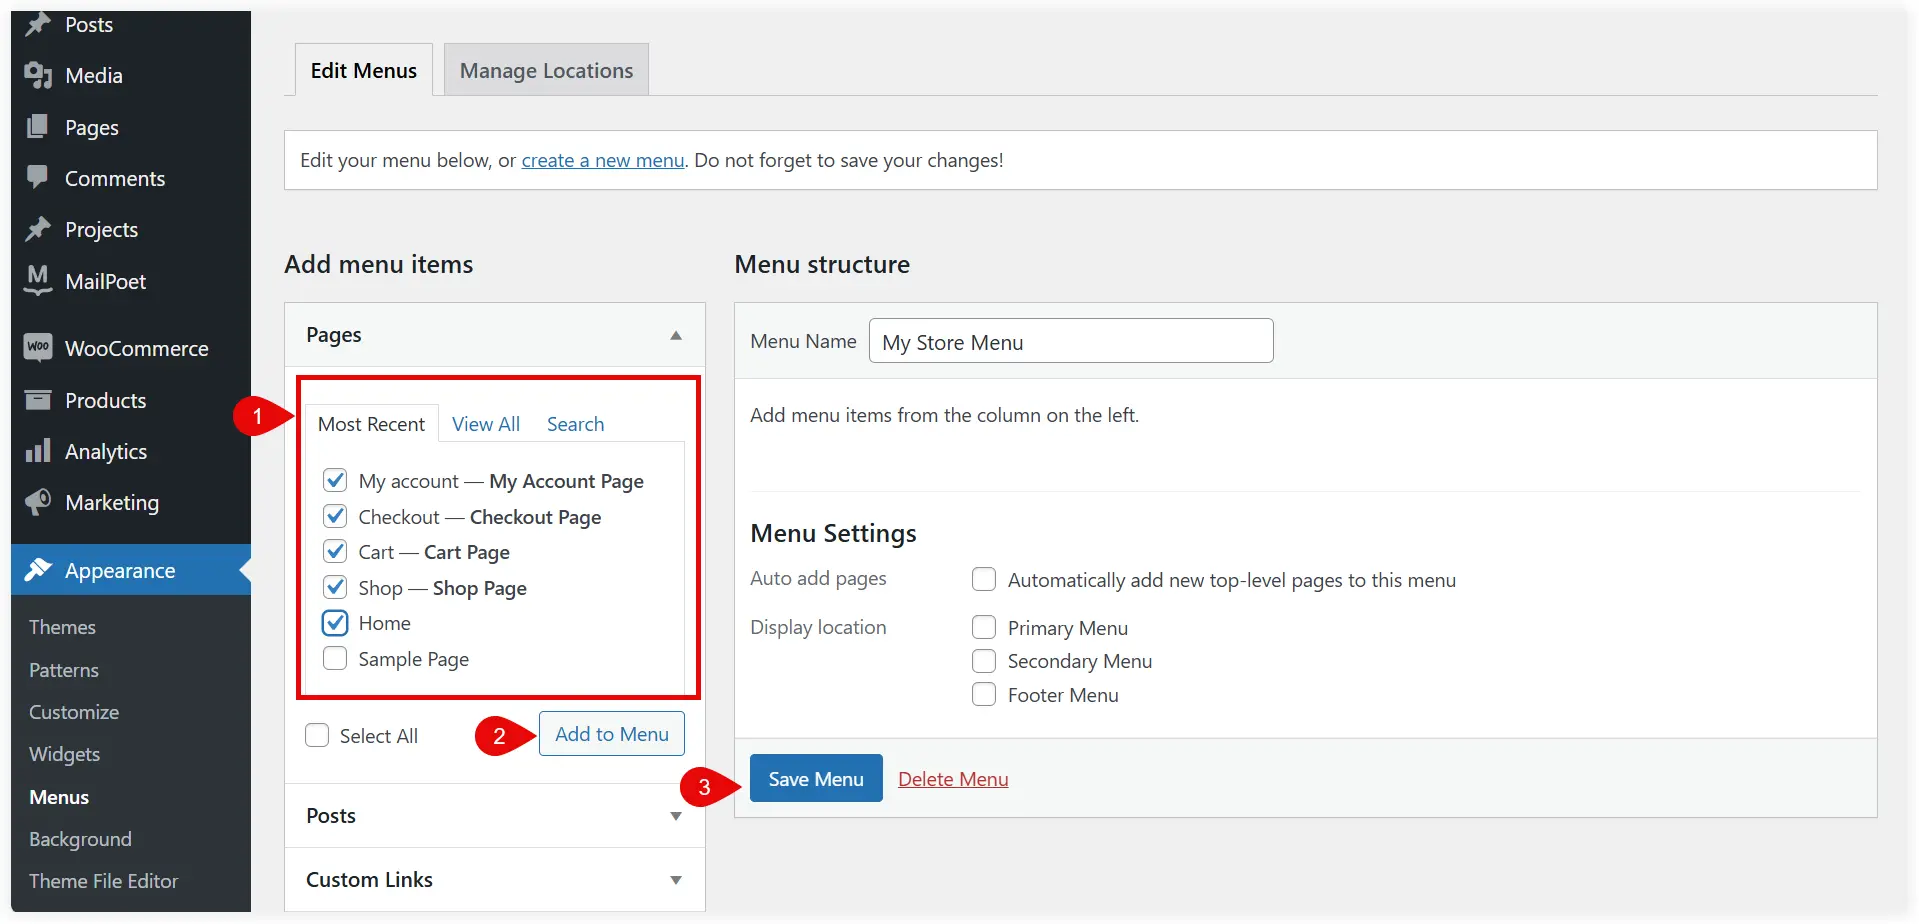
Task: Click into the Menu Name field
Action: point(1071,341)
